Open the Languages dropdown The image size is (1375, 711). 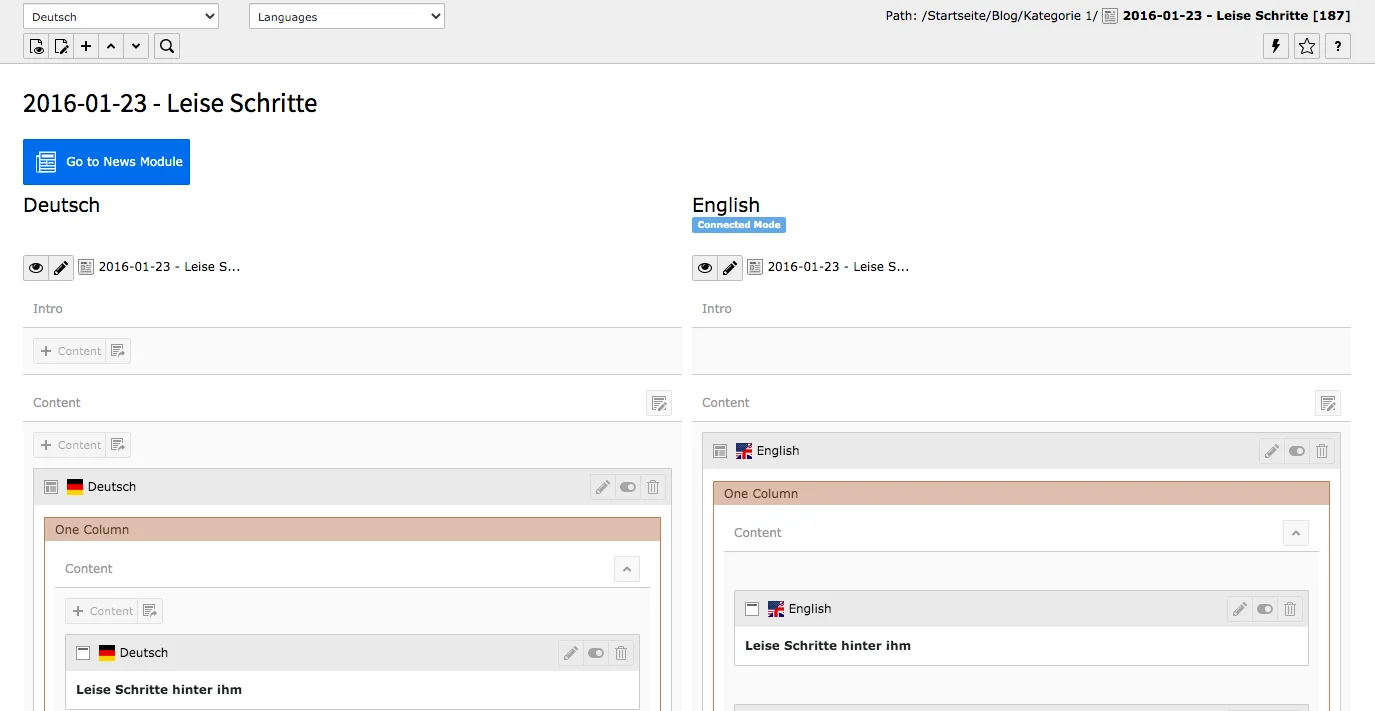(x=346, y=16)
